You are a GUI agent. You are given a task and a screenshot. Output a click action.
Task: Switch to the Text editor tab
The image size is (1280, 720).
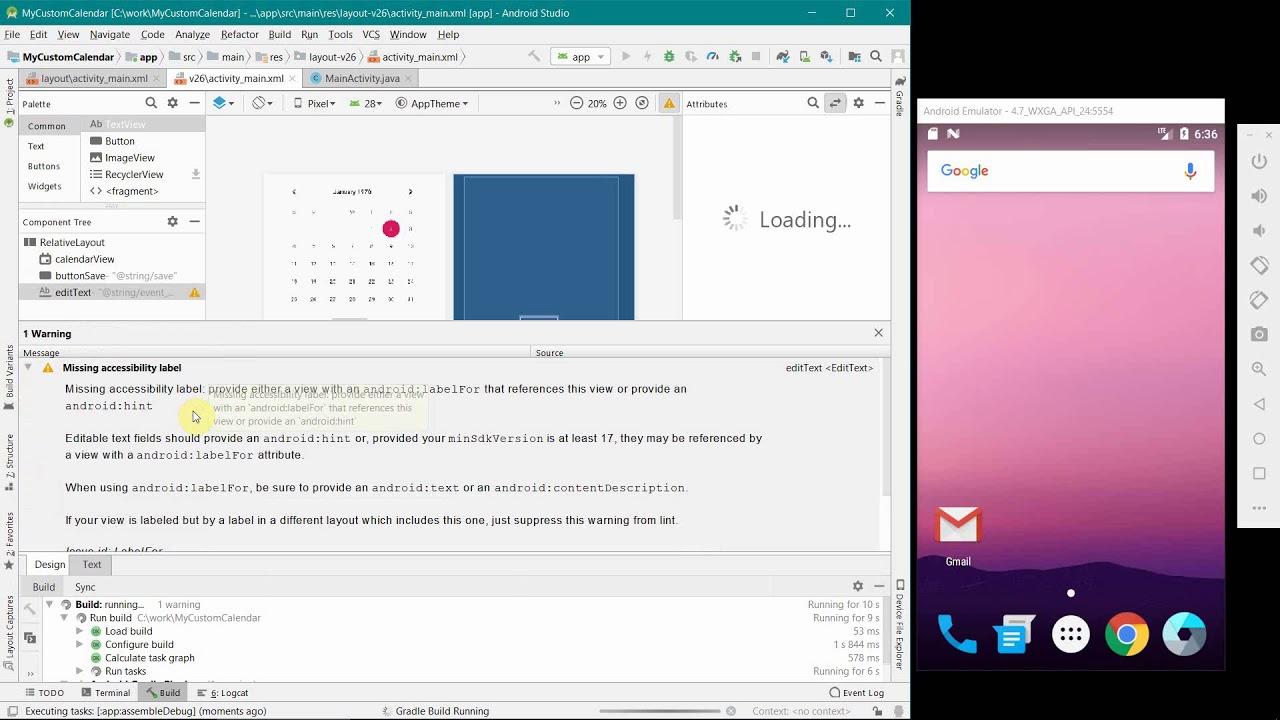pyautogui.click(x=92, y=564)
